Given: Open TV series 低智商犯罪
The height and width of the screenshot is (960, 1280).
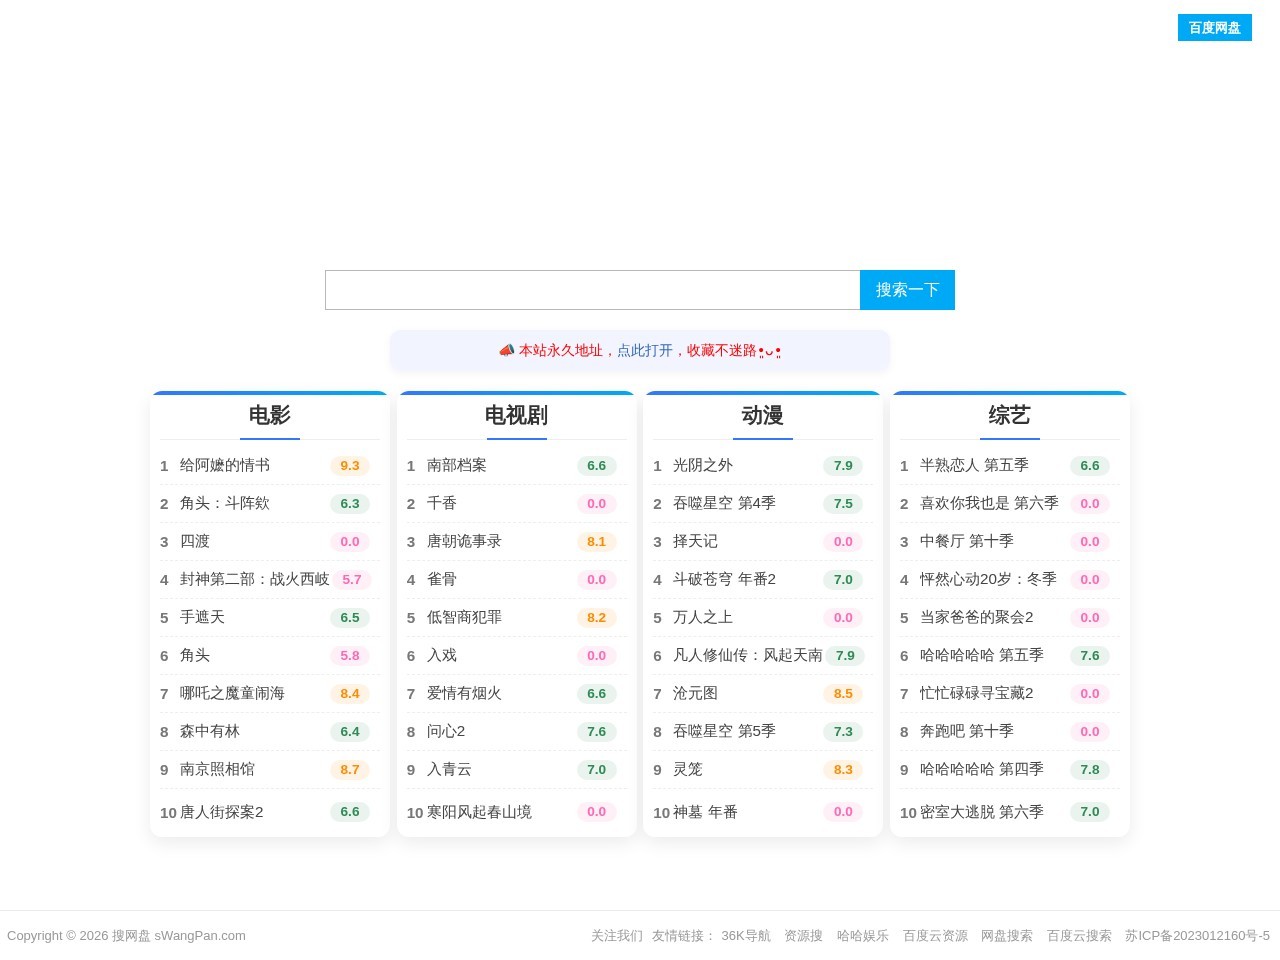Looking at the screenshot, I should (x=464, y=617).
